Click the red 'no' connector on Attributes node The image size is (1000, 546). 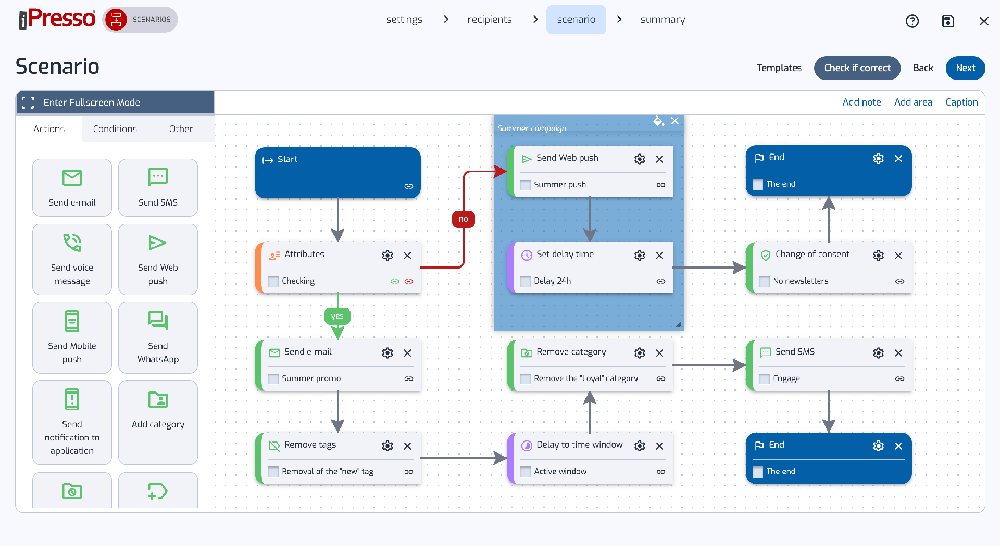tap(409, 281)
